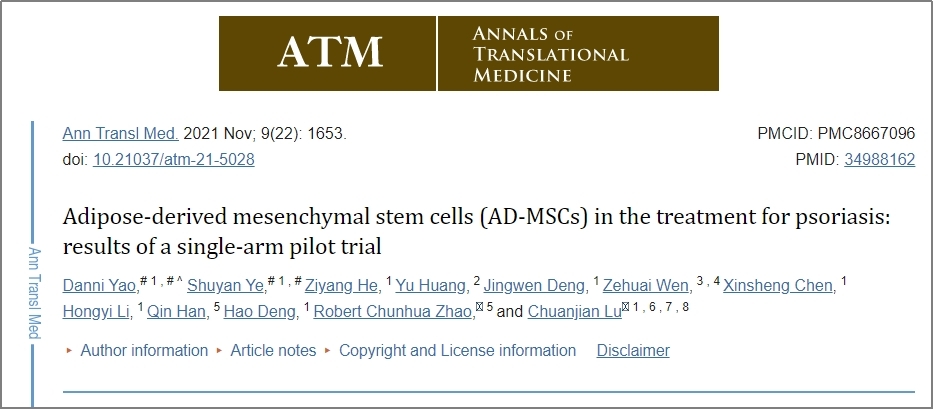This screenshot has width=933, height=409.
Task: Click the envelope icon after Chuanjian Lu
Action: pyautogui.click(x=625, y=307)
